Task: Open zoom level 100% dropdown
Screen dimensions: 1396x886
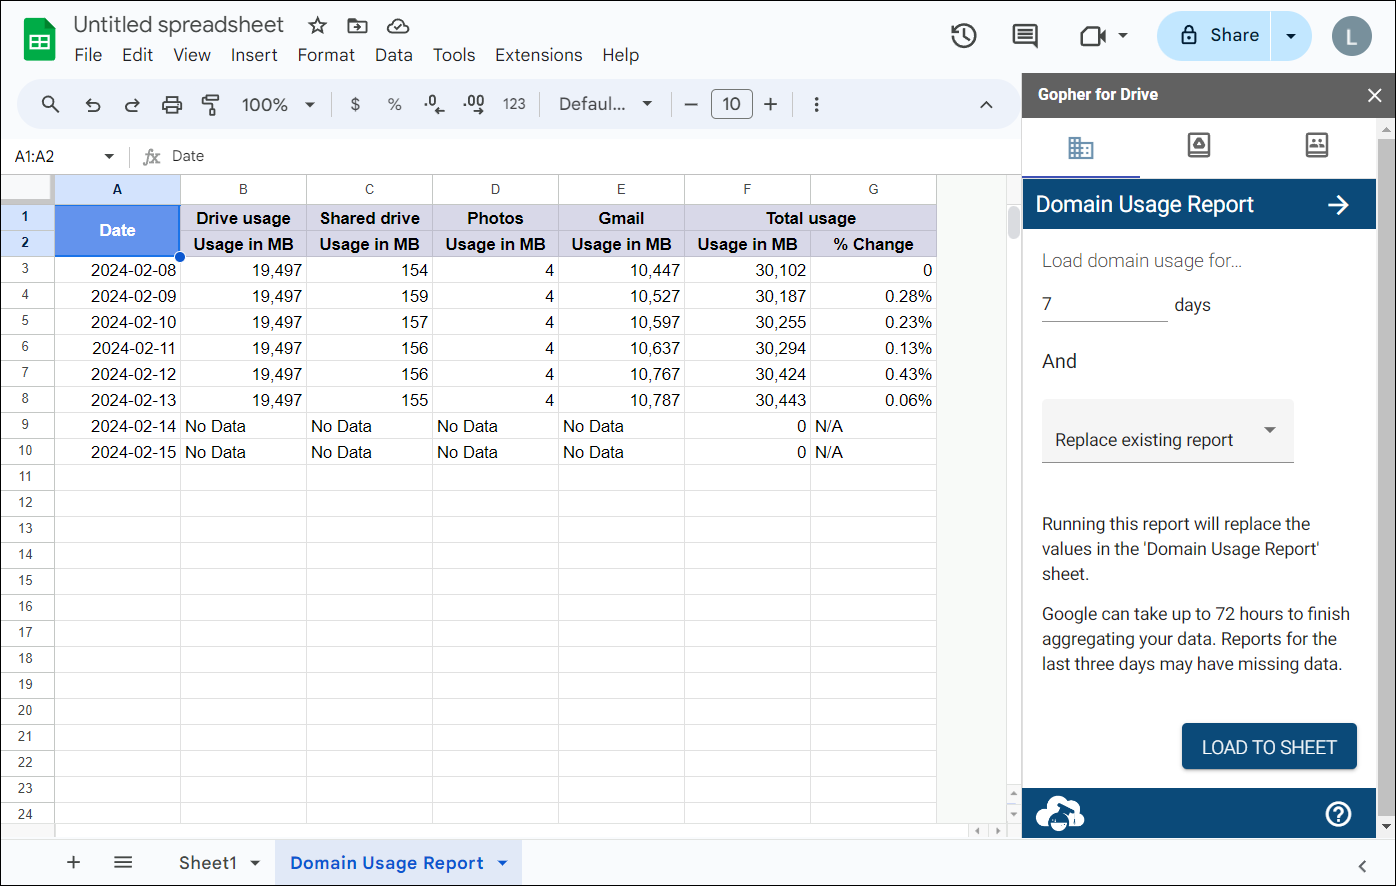Action: click(279, 104)
